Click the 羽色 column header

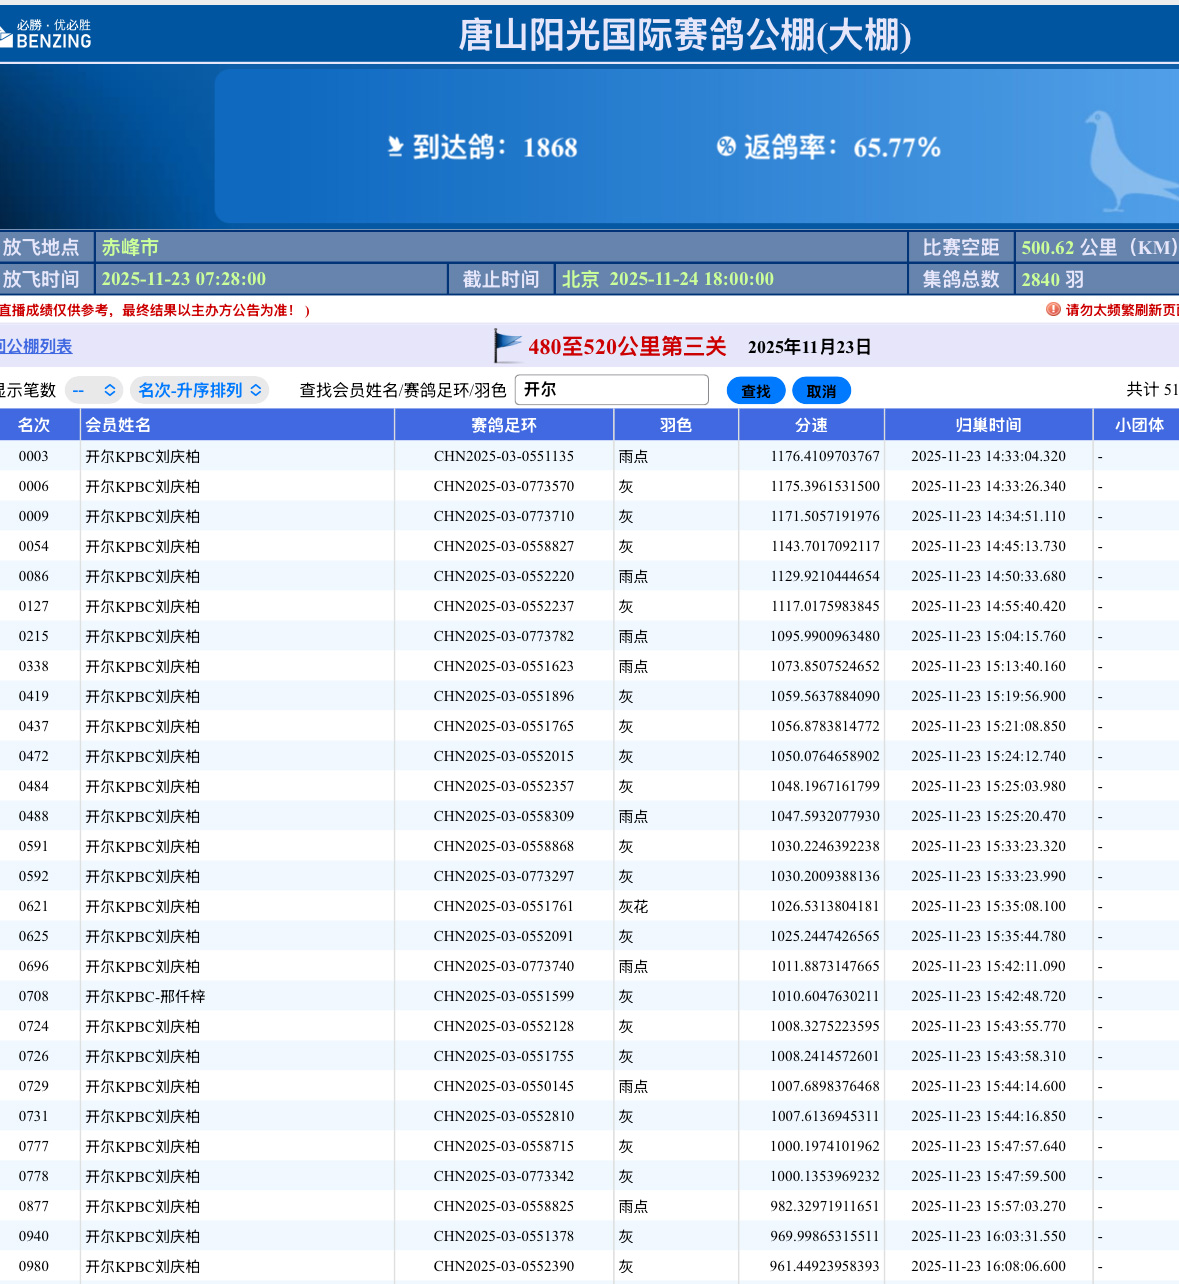coord(676,425)
